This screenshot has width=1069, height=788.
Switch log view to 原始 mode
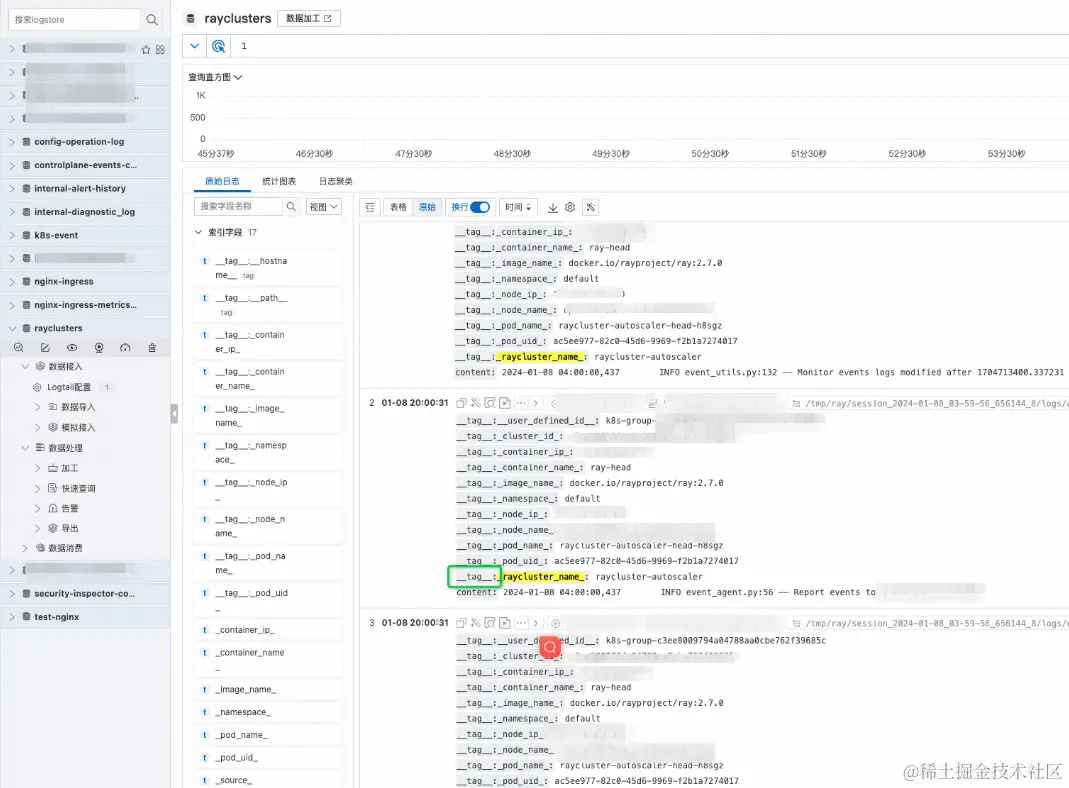pyautogui.click(x=427, y=207)
